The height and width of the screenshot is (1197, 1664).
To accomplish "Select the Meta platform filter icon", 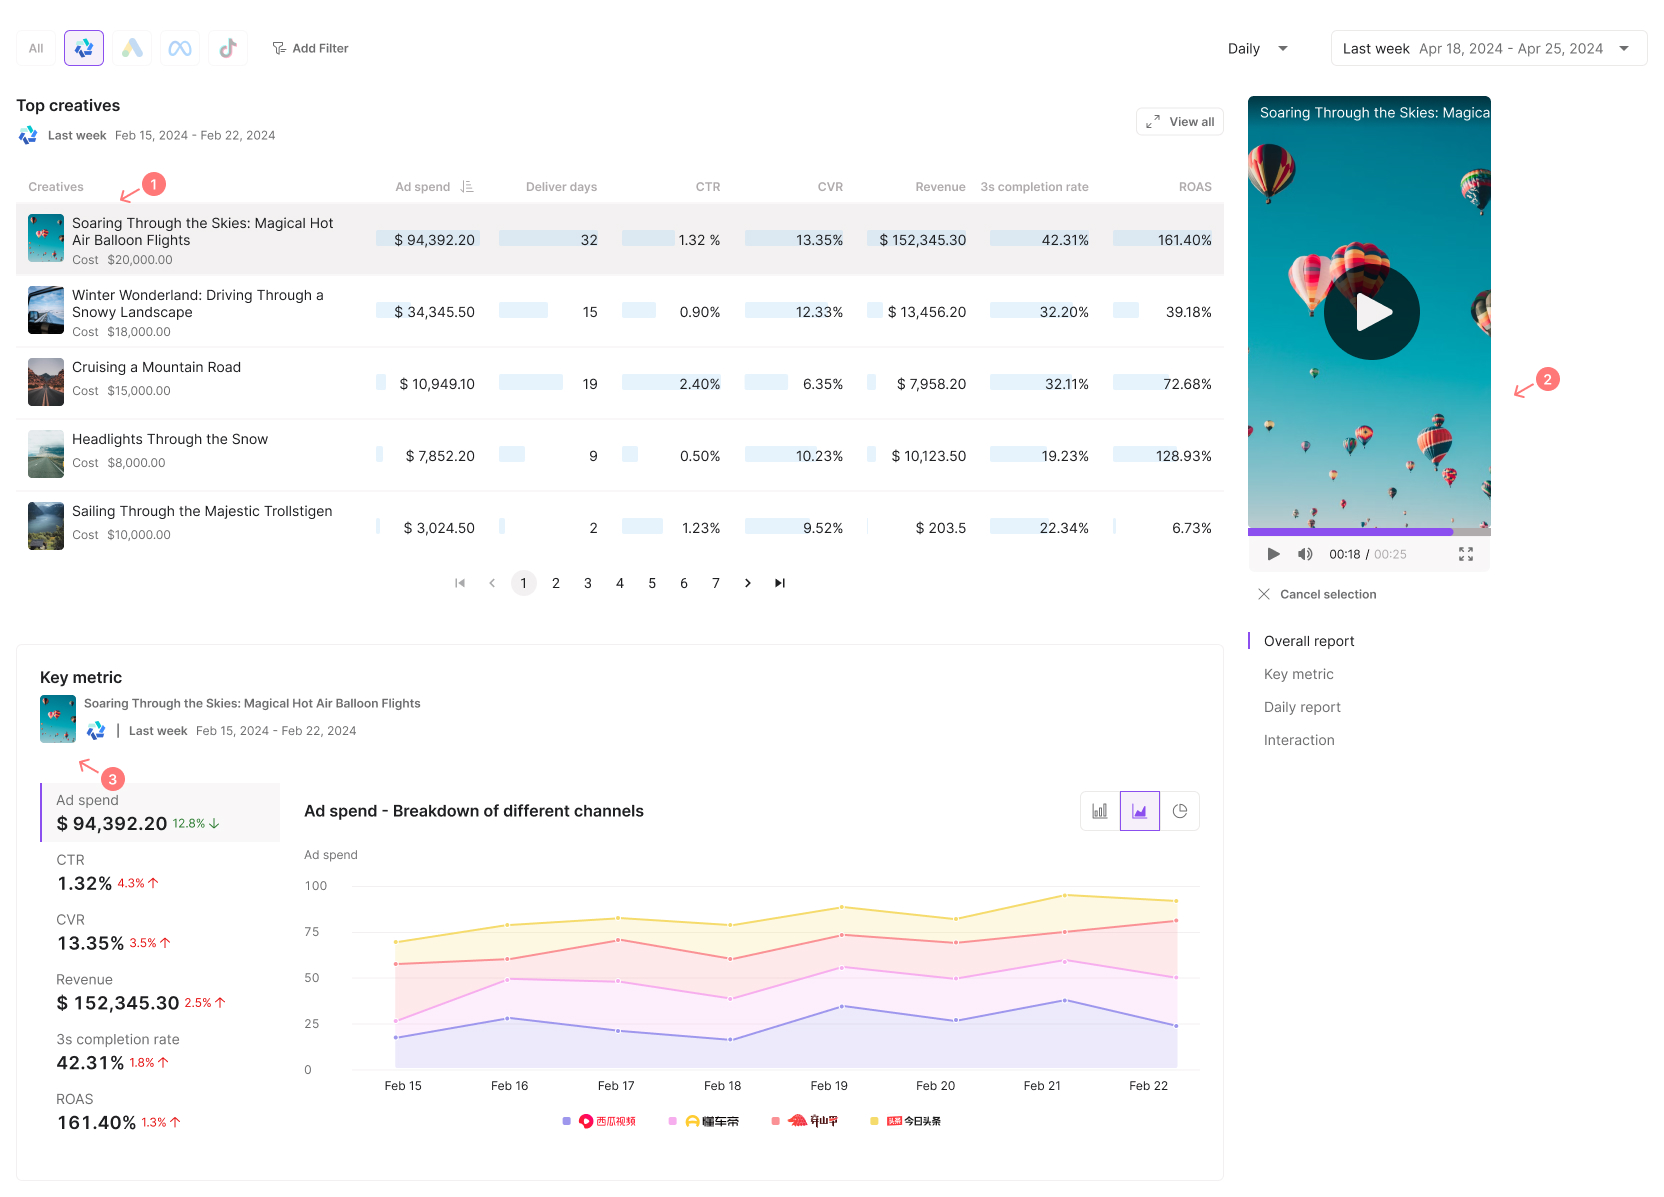I will pyautogui.click(x=180, y=48).
